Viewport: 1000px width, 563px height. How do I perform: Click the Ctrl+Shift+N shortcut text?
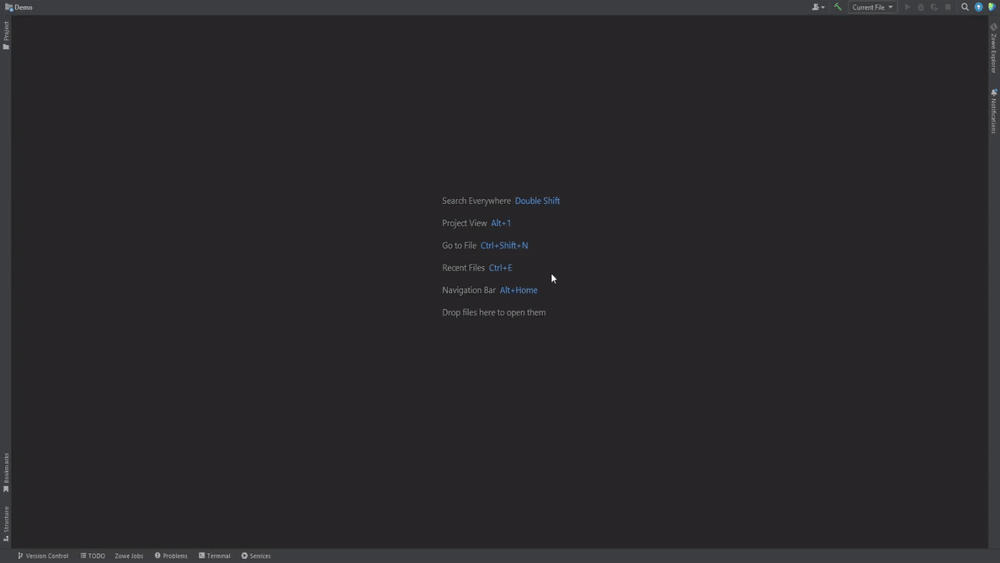[504, 245]
